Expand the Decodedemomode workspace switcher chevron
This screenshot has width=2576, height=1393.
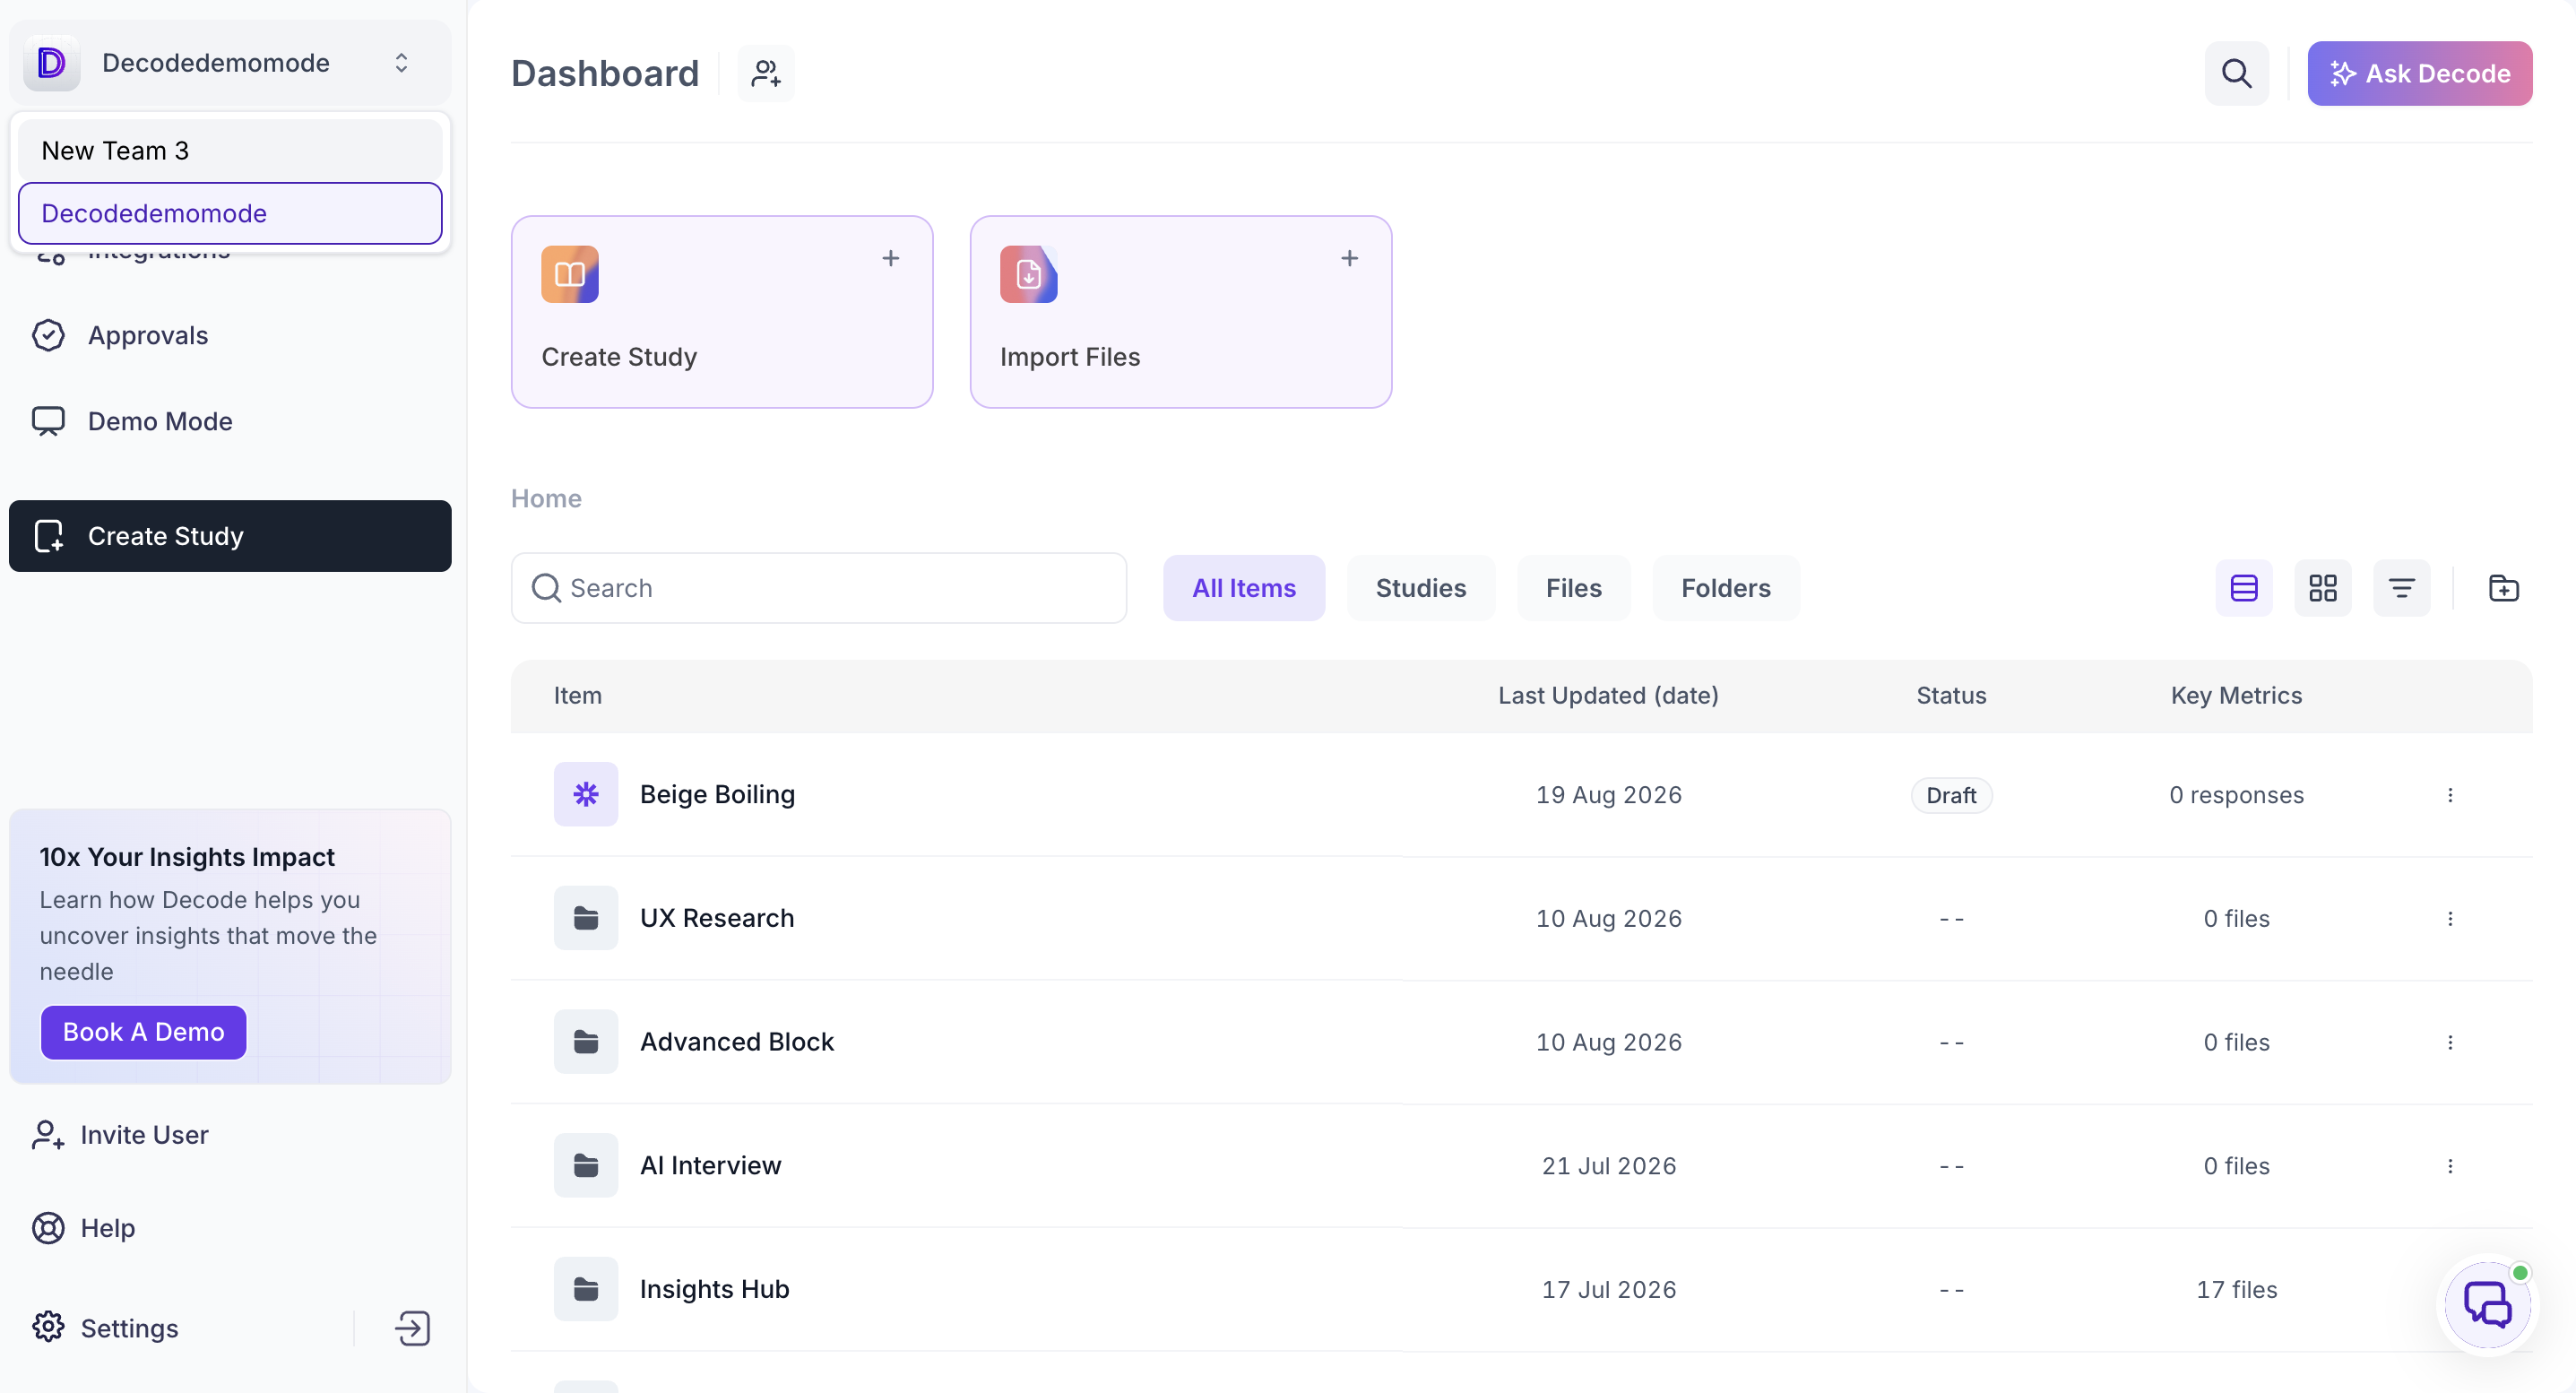(x=401, y=63)
